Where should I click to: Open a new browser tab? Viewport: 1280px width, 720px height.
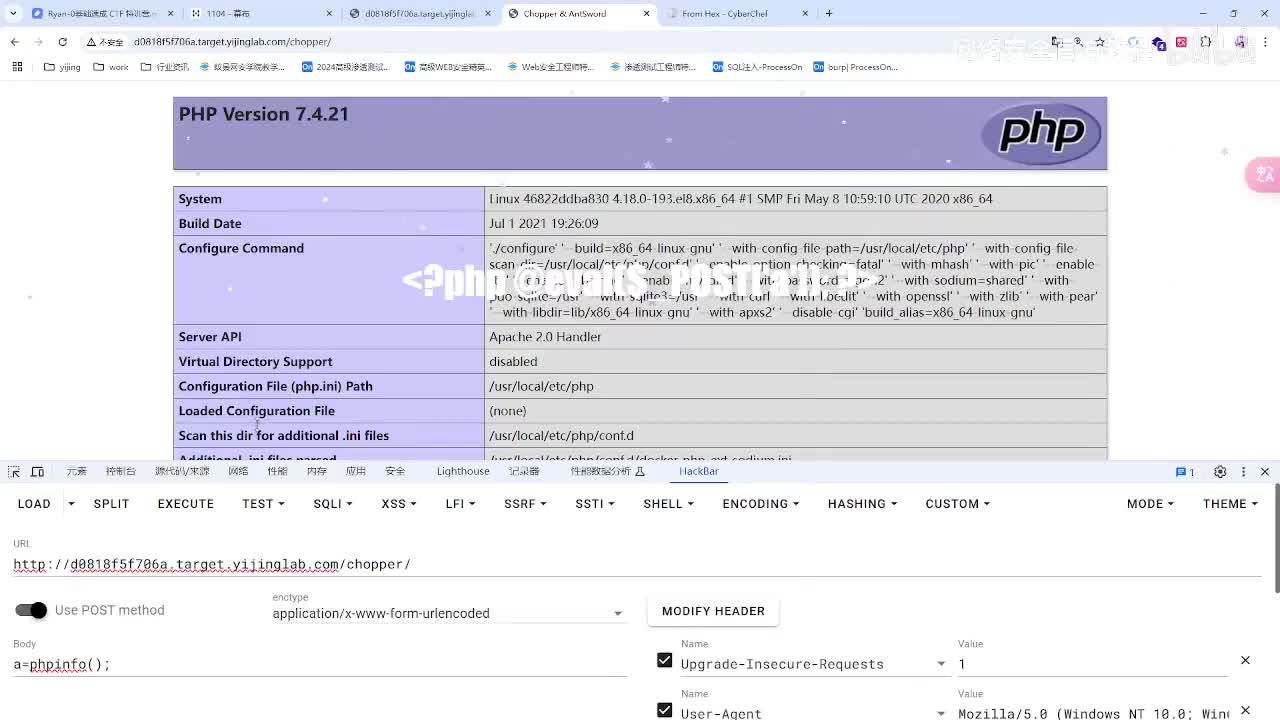(x=829, y=13)
